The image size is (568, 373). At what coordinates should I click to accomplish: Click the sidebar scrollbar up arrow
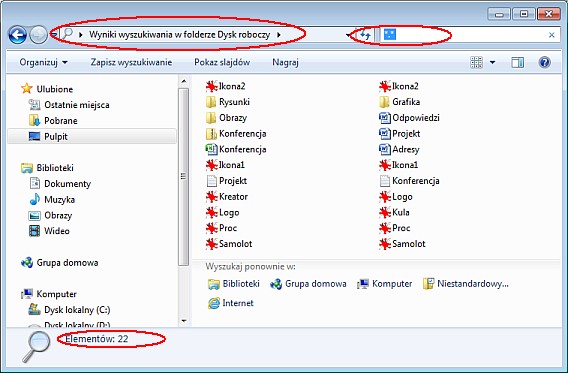pos(184,81)
